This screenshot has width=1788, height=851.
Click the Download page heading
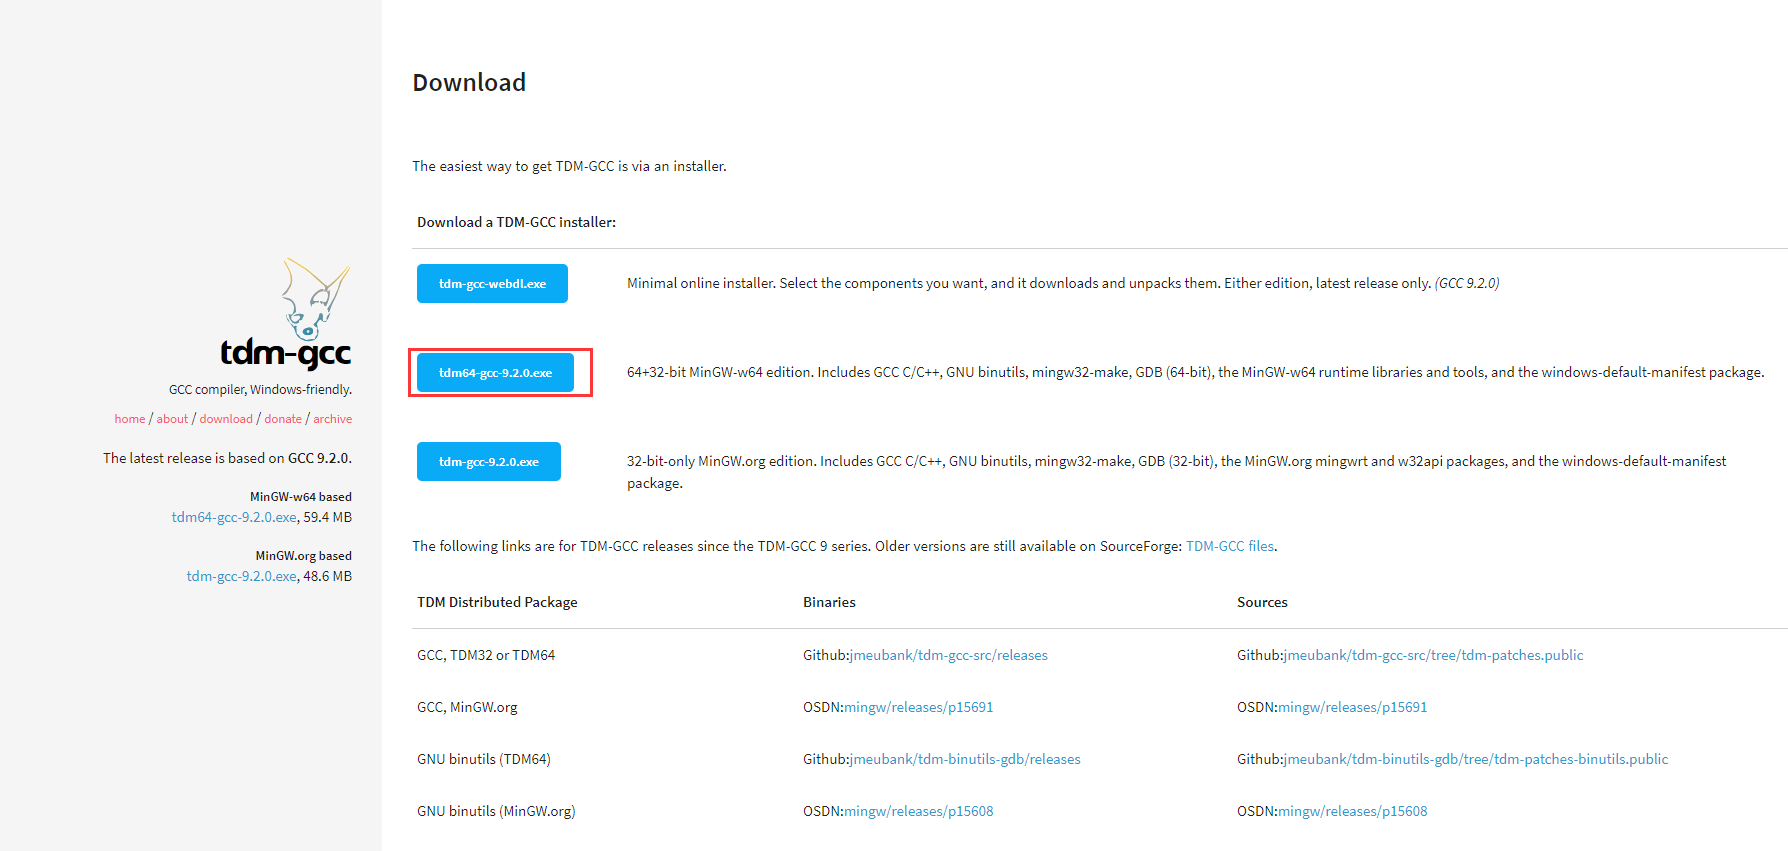pyautogui.click(x=469, y=82)
